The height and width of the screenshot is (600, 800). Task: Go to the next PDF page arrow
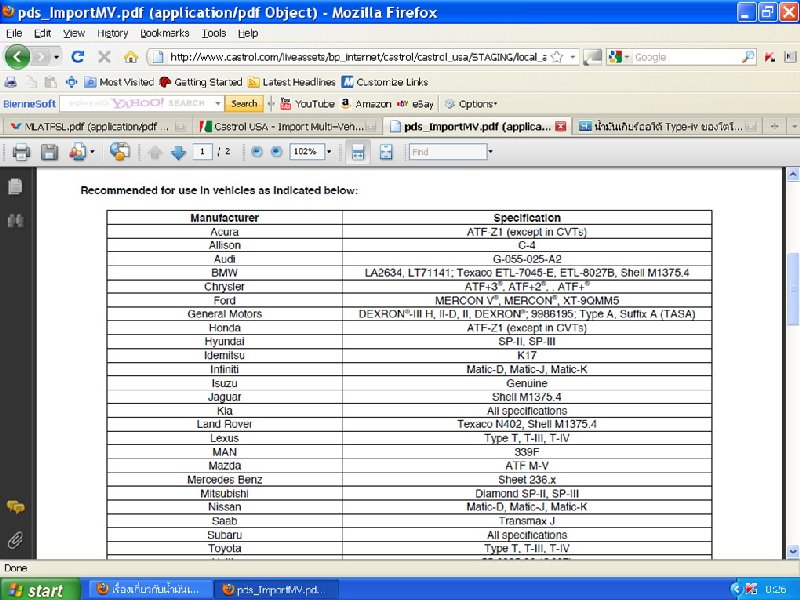click(178, 152)
